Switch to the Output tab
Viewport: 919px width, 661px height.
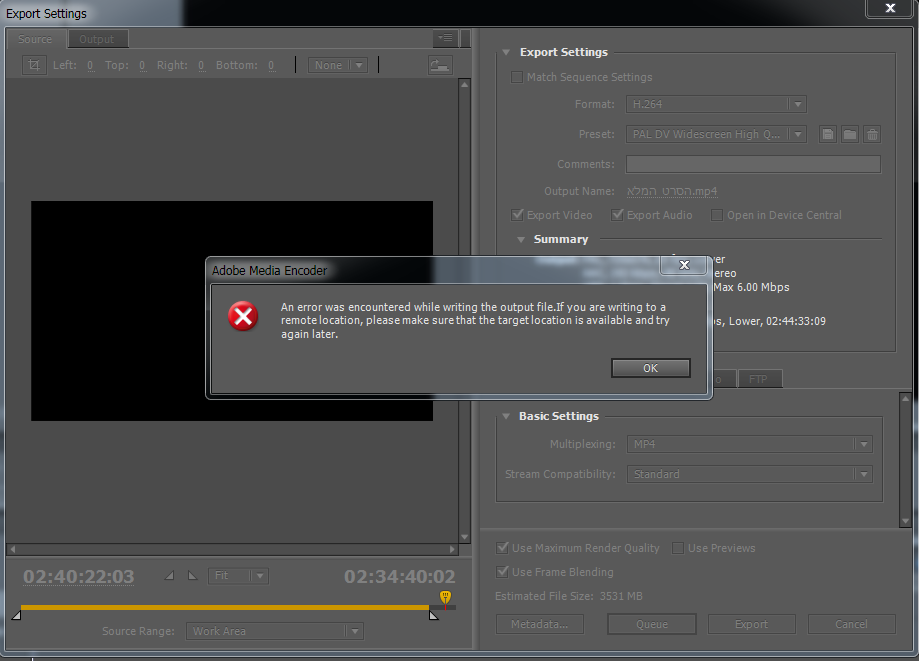point(97,39)
